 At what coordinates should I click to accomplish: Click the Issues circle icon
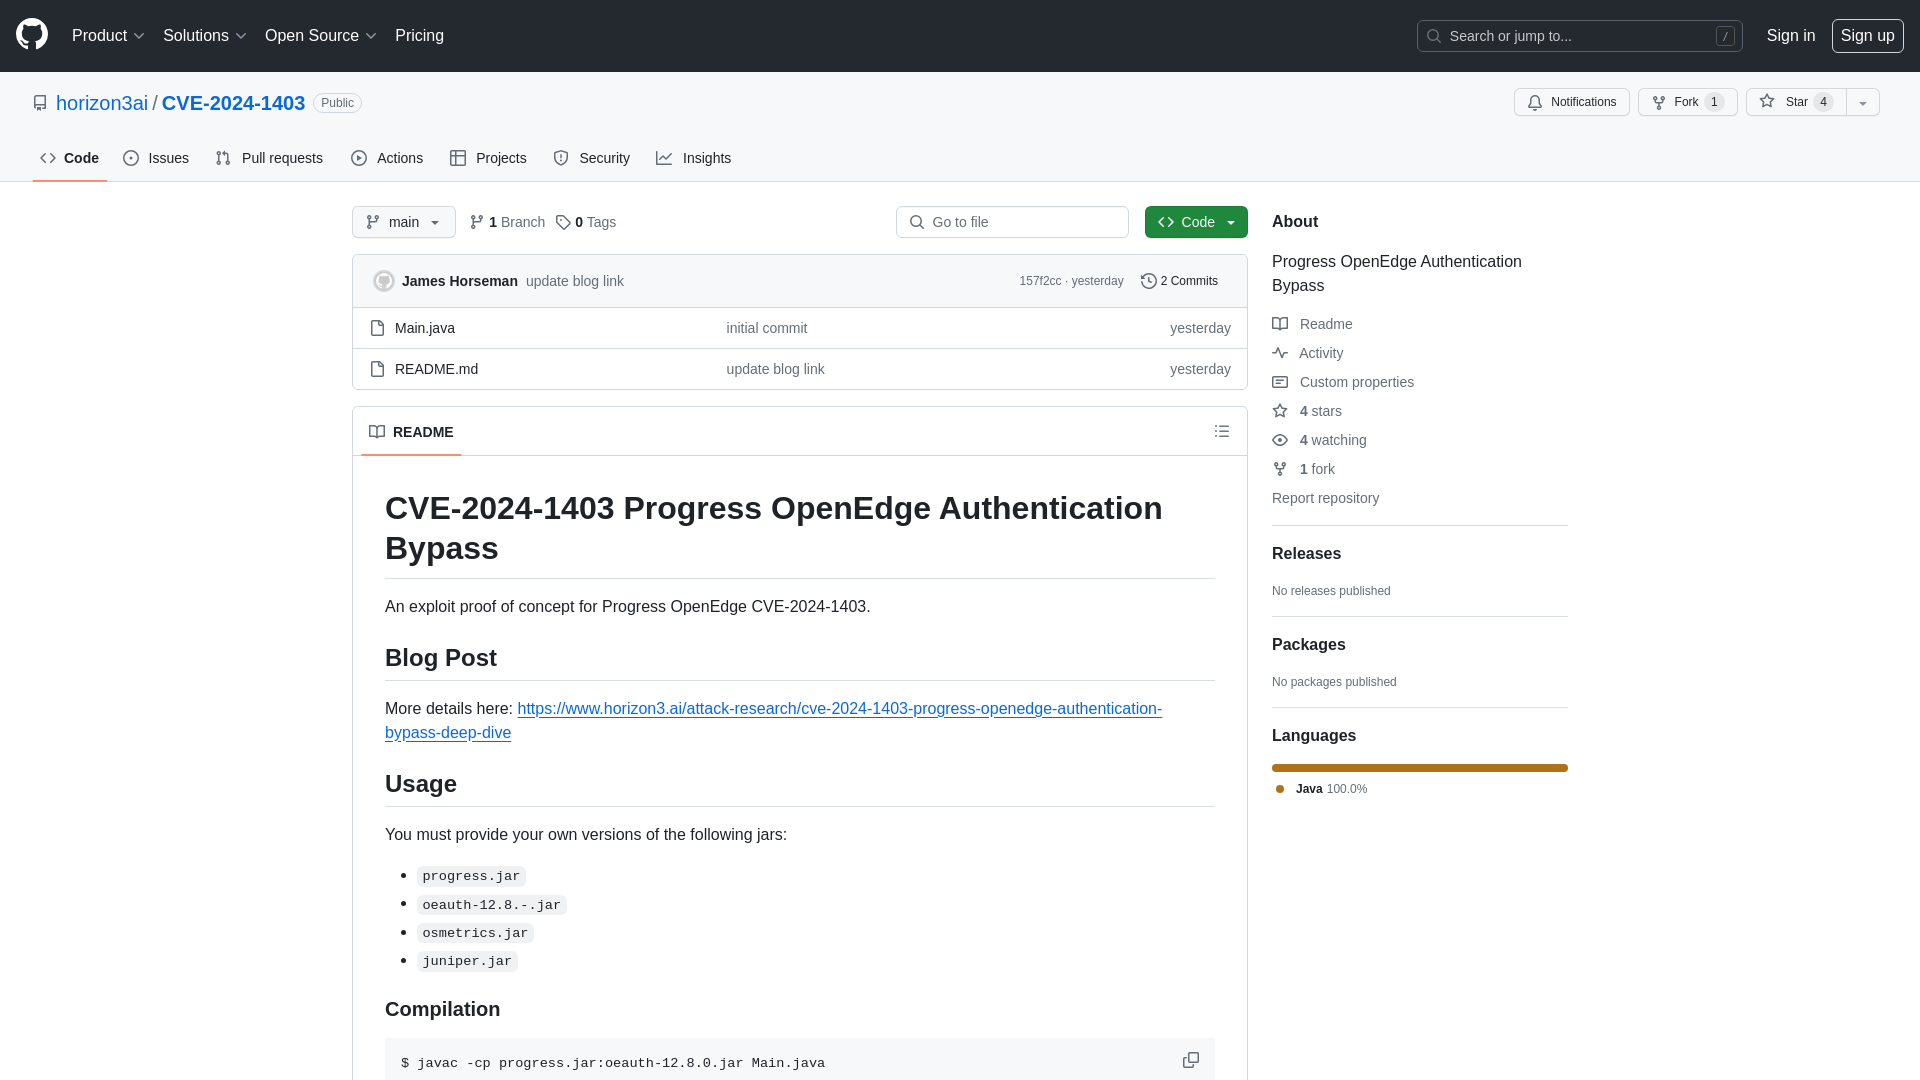132,157
